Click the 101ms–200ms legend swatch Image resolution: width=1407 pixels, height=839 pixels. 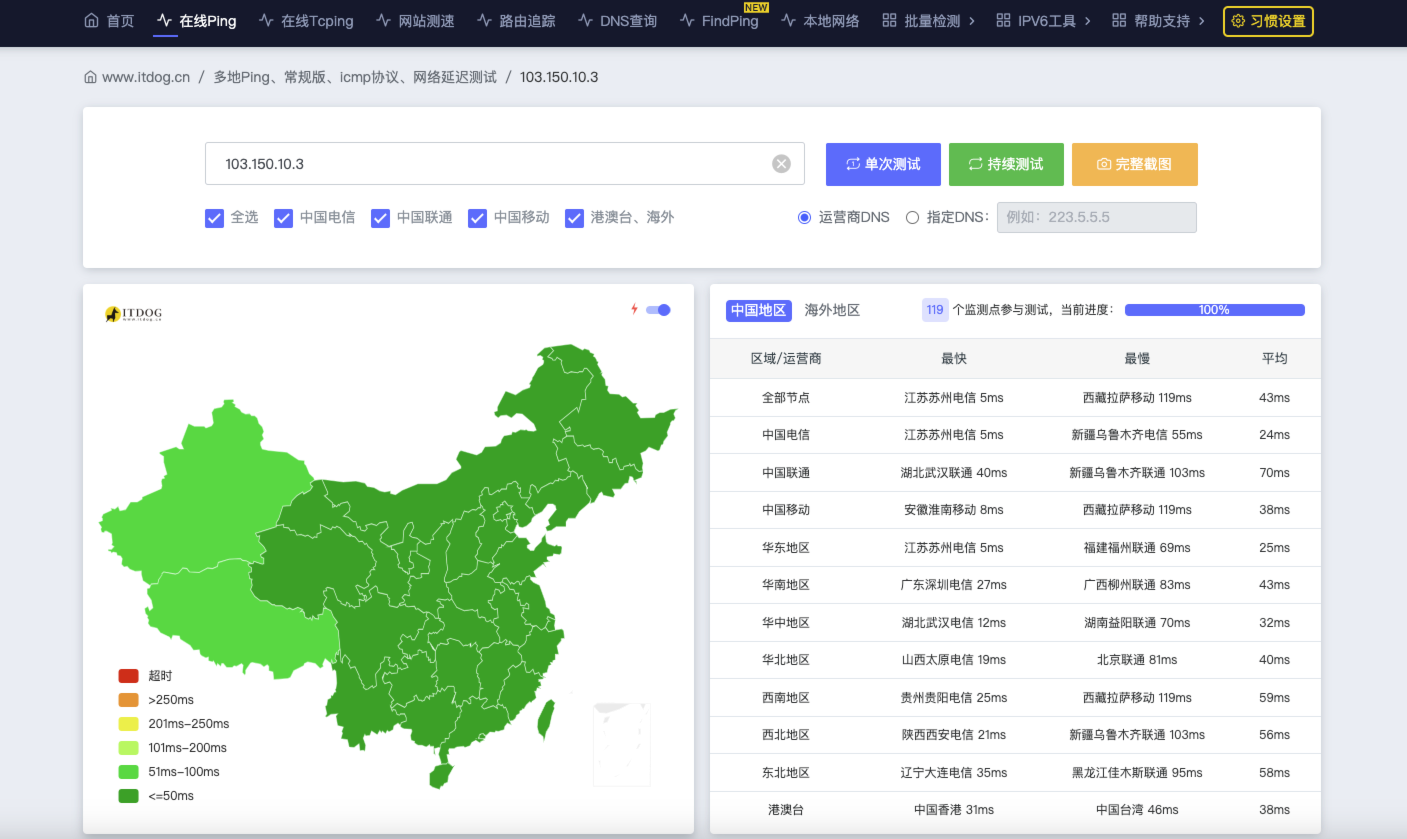tap(128, 748)
